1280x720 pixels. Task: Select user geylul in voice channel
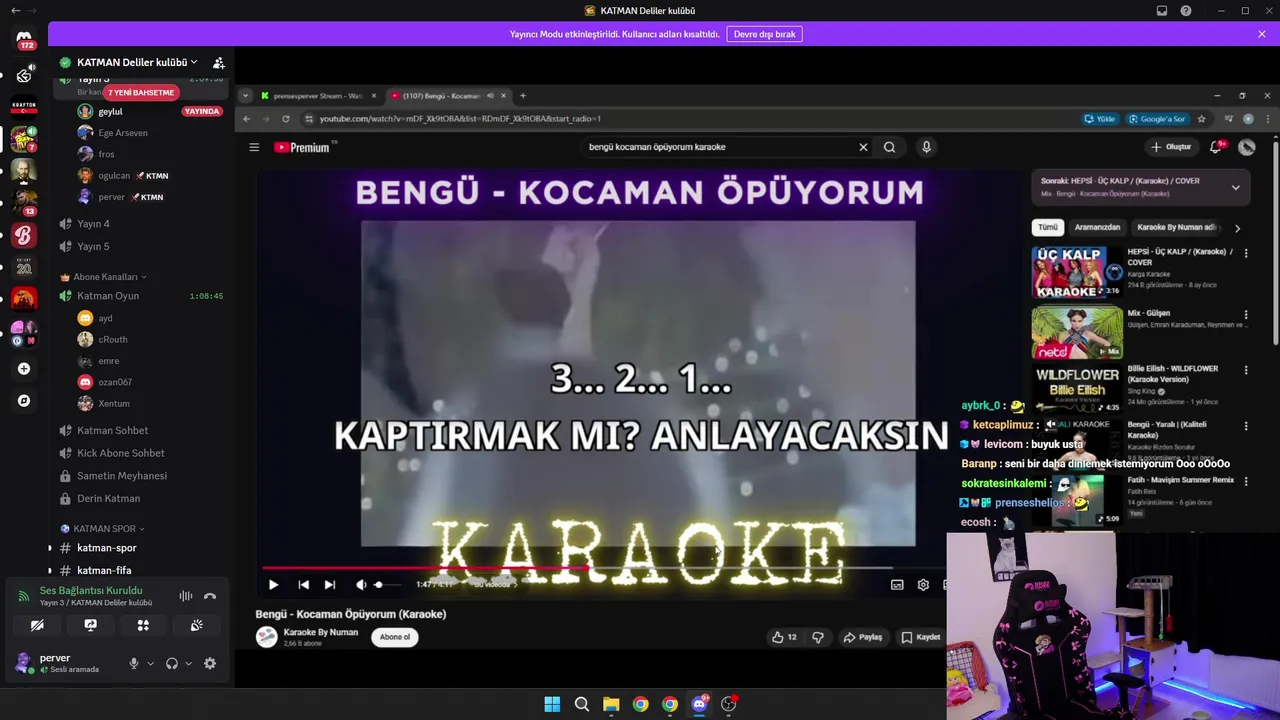pyautogui.click(x=110, y=112)
